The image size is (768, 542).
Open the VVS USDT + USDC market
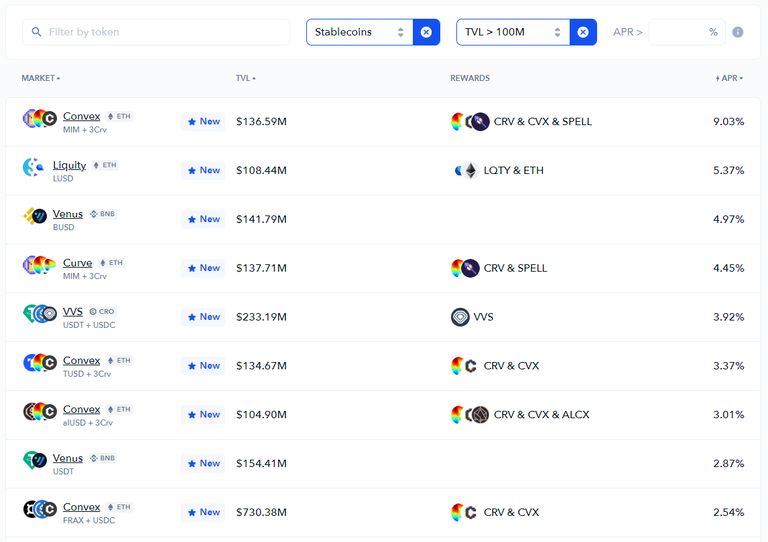[x=72, y=312]
